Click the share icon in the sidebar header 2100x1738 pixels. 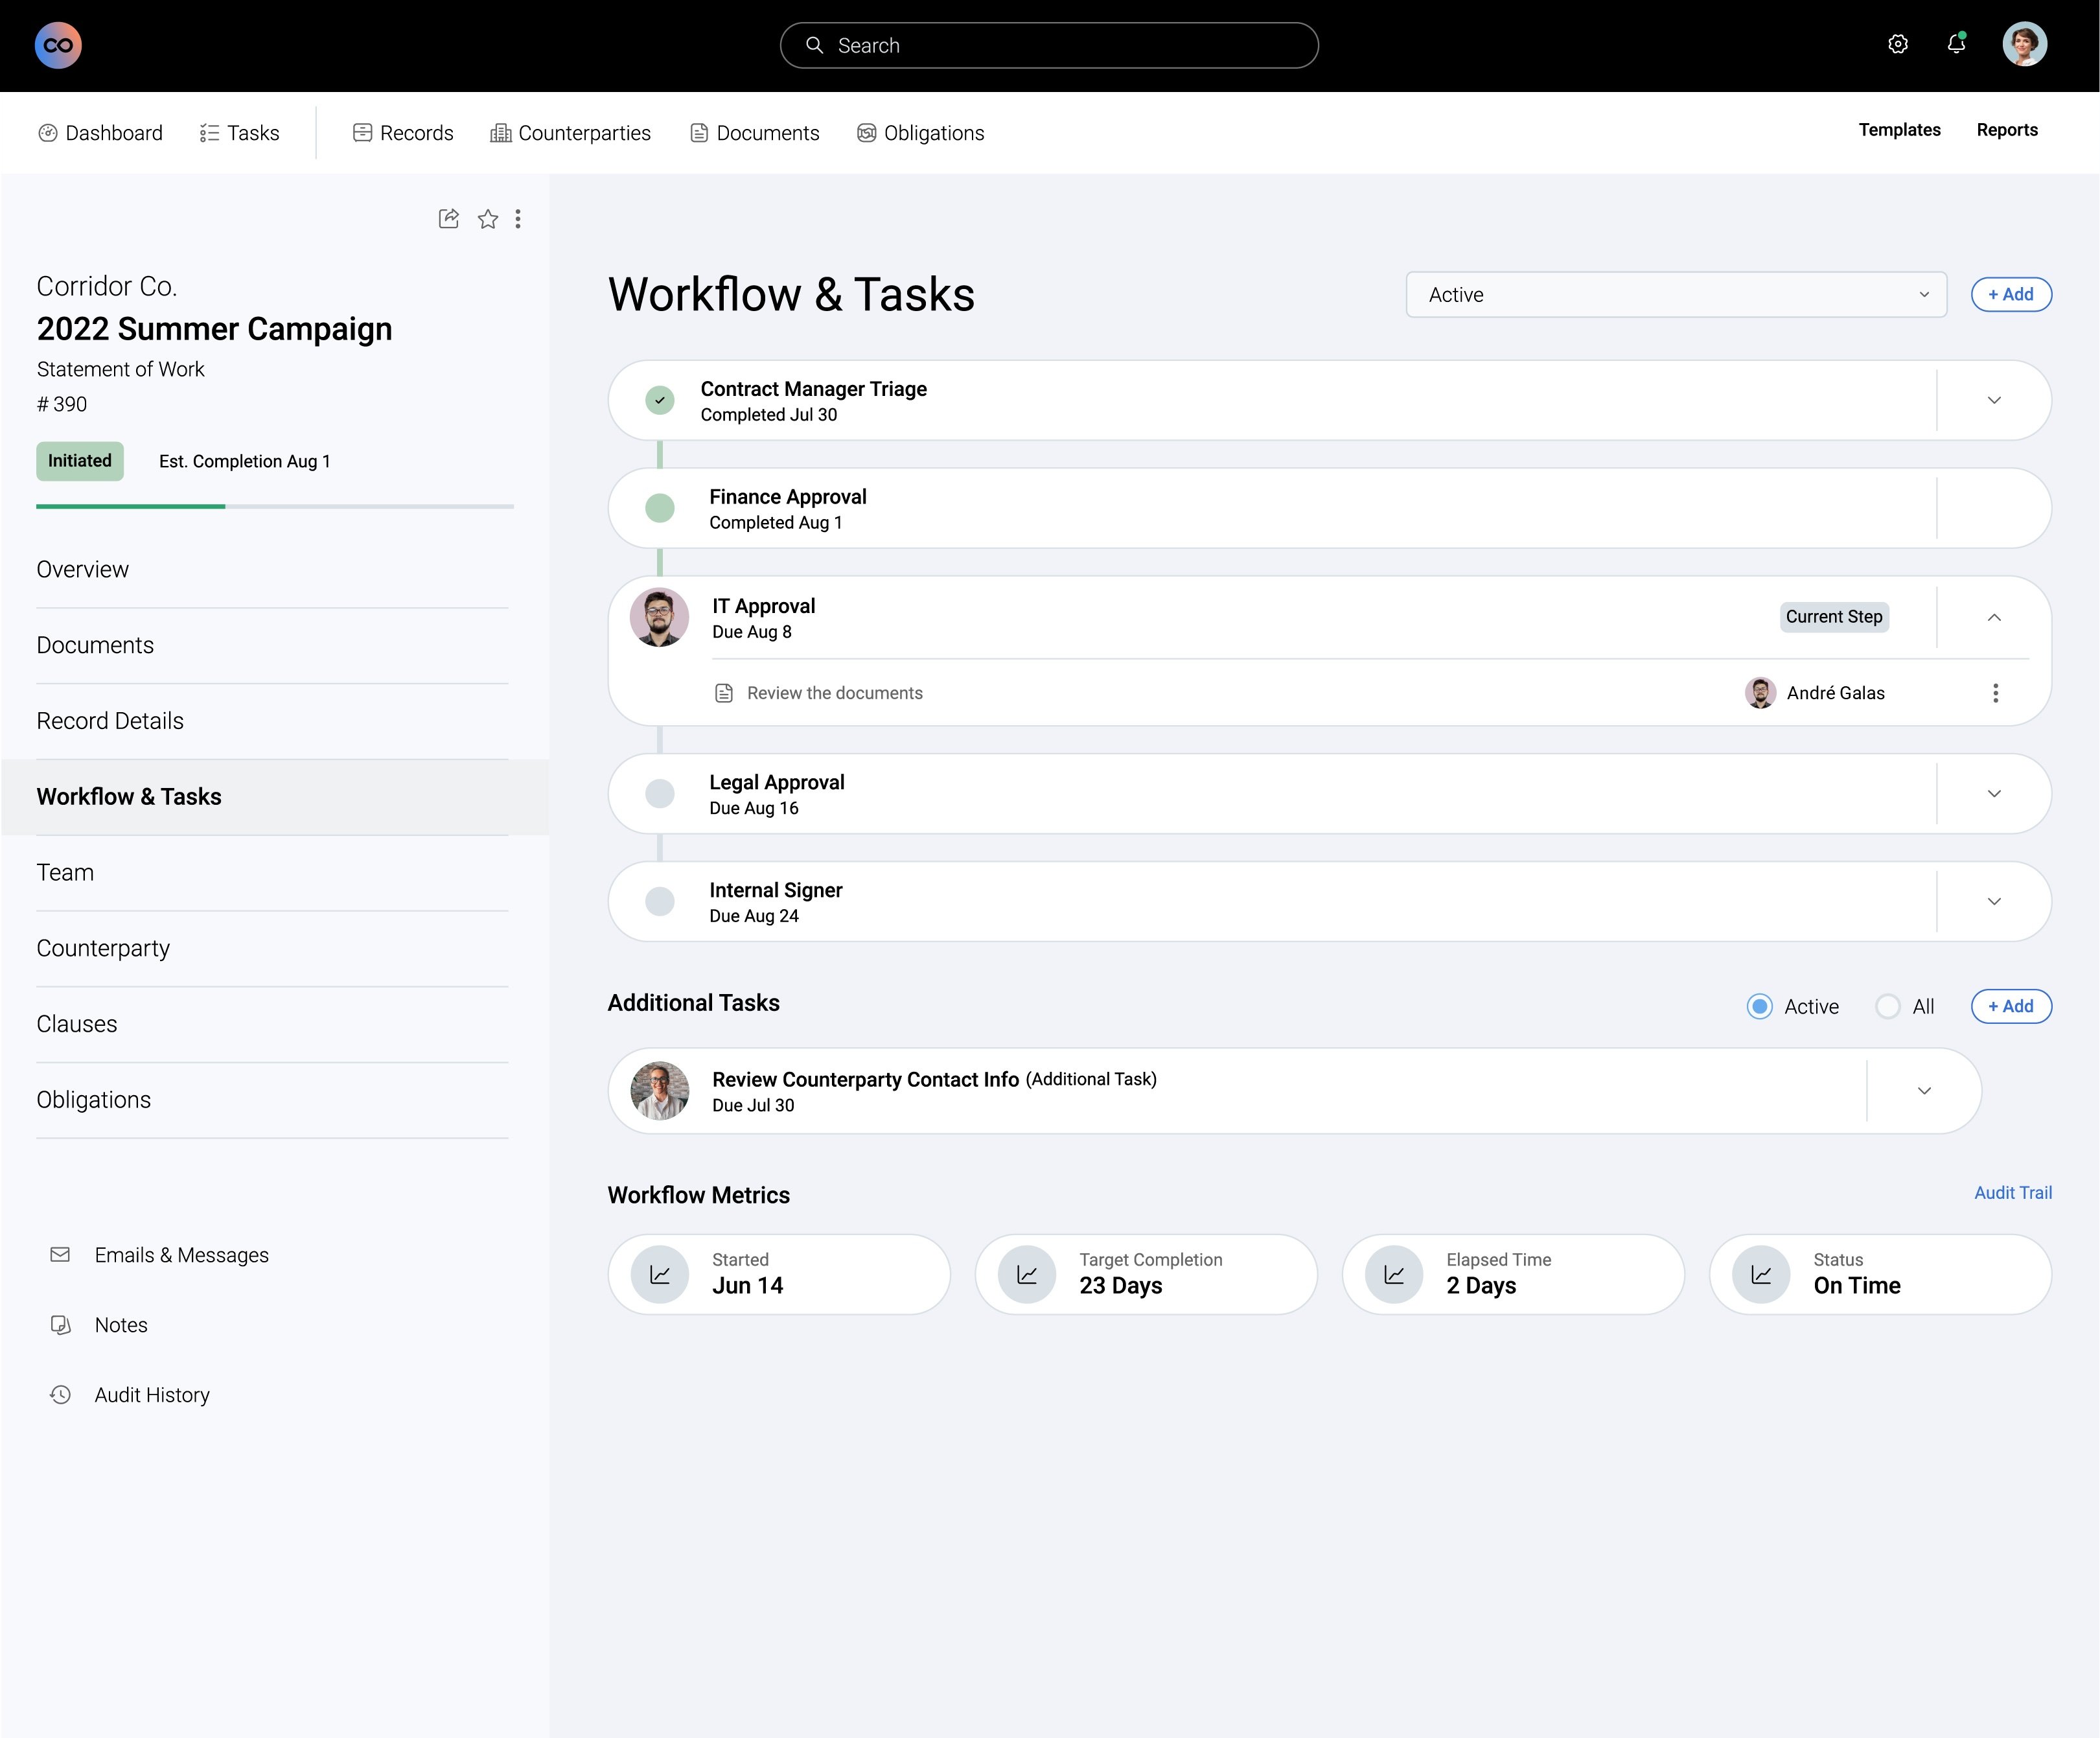[x=449, y=219]
